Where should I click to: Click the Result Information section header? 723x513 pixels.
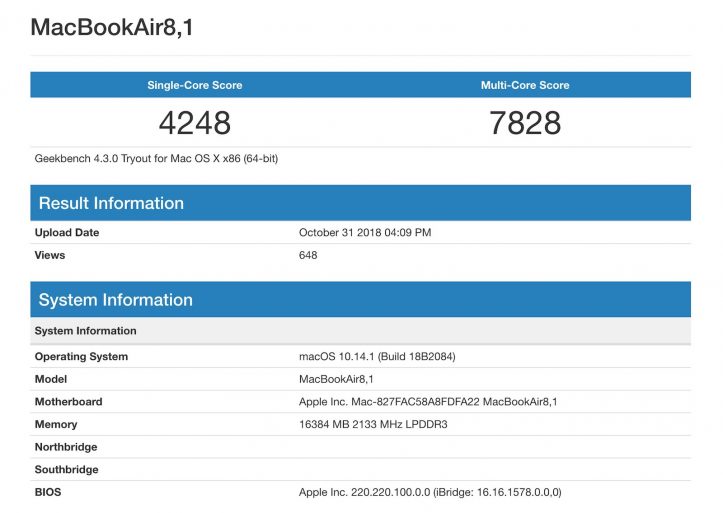point(361,203)
